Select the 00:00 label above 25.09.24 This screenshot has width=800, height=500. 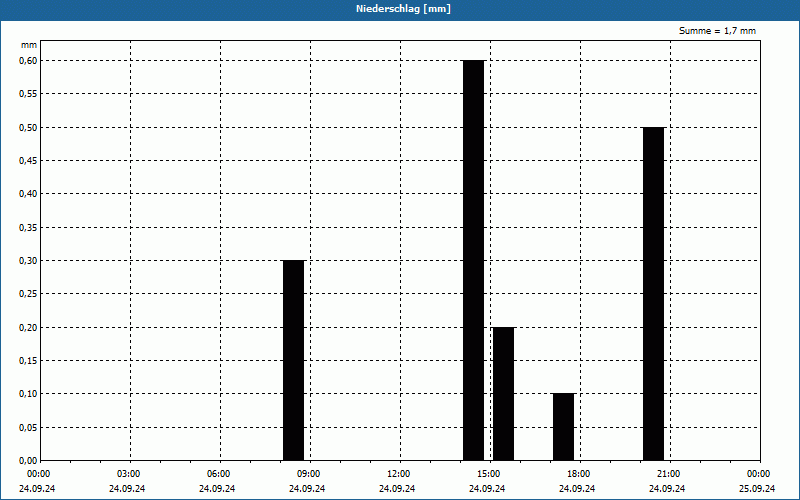[x=758, y=474]
